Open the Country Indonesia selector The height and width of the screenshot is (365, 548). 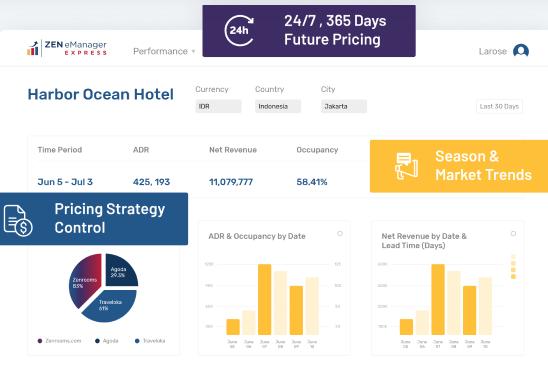tap(278, 106)
